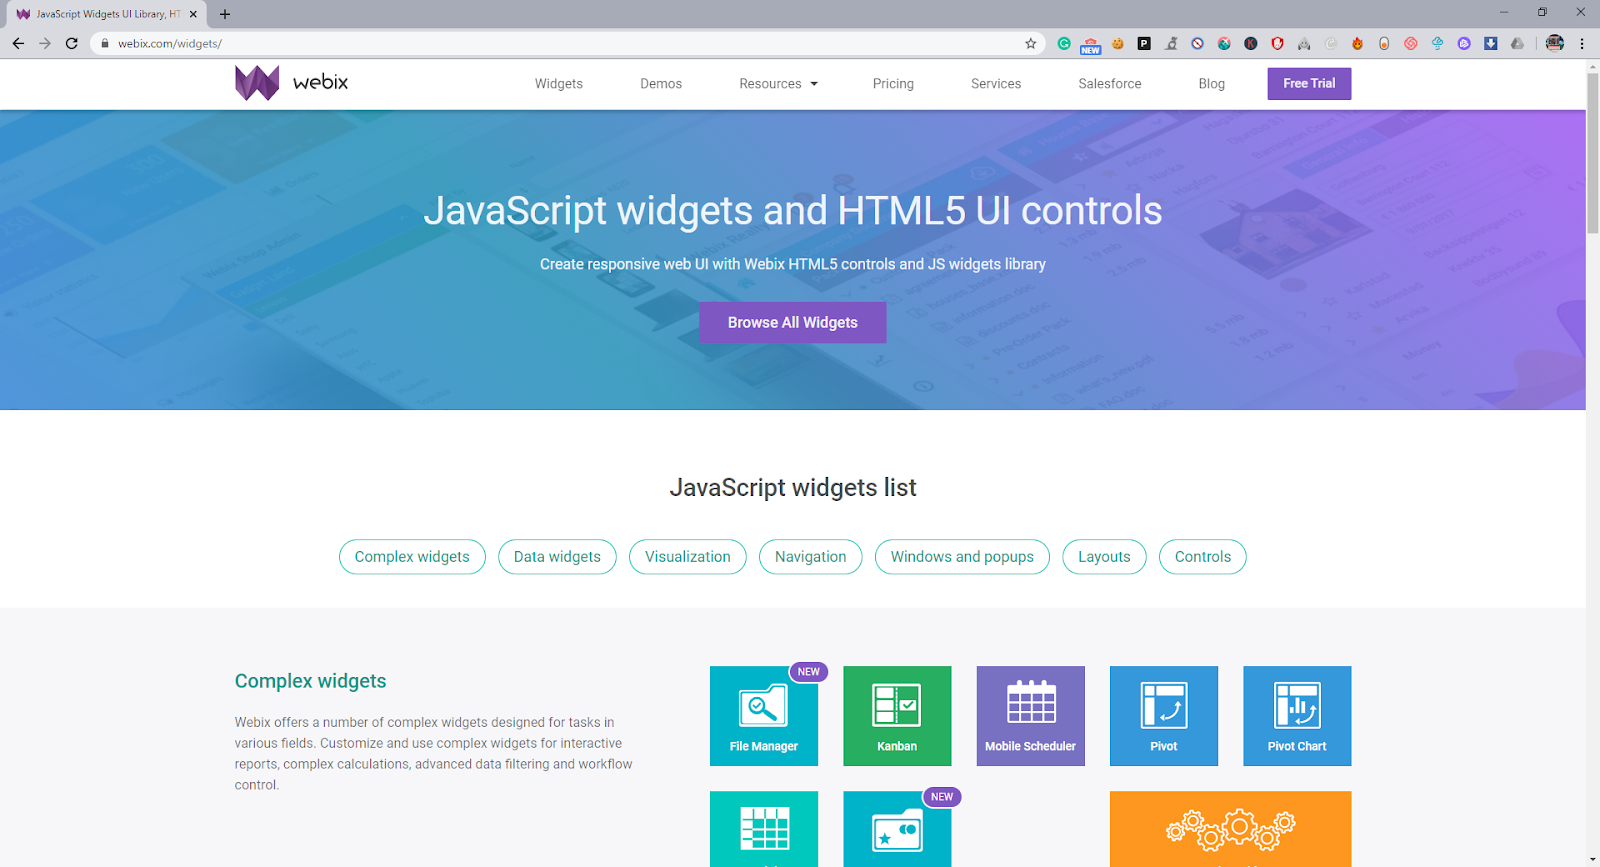Click the address bar showing webix.com/widgets/
1600x867 pixels.
(x=565, y=43)
